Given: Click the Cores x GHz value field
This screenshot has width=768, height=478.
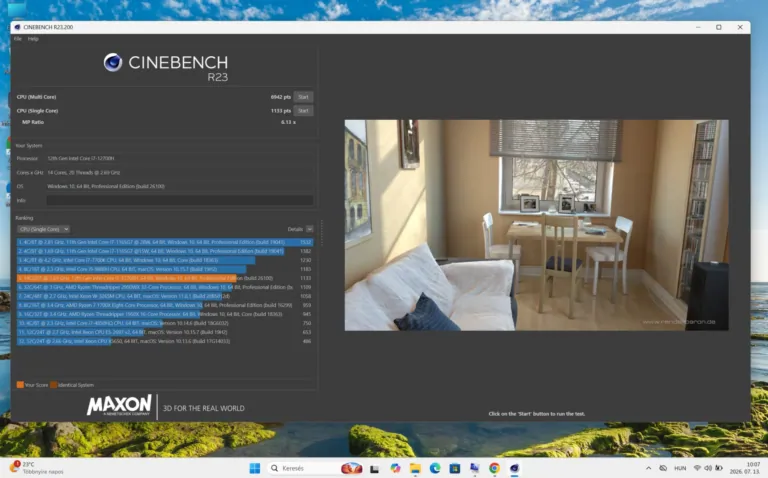Looking at the screenshot, I should (84, 172).
